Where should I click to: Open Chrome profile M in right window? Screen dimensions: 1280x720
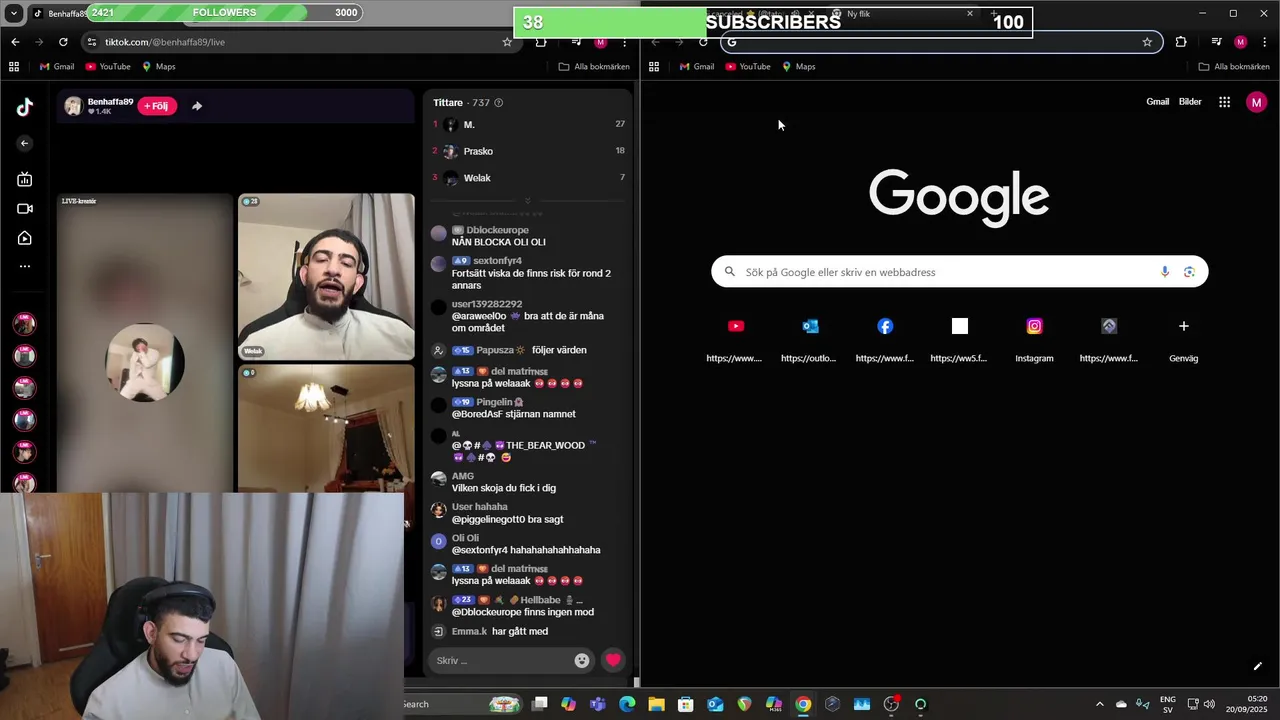[x=1241, y=42]
